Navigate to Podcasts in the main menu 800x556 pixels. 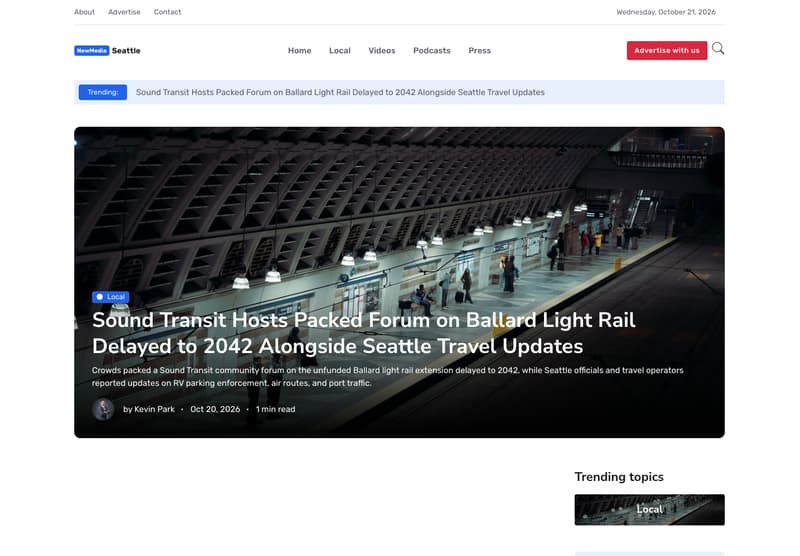[432, 50]
